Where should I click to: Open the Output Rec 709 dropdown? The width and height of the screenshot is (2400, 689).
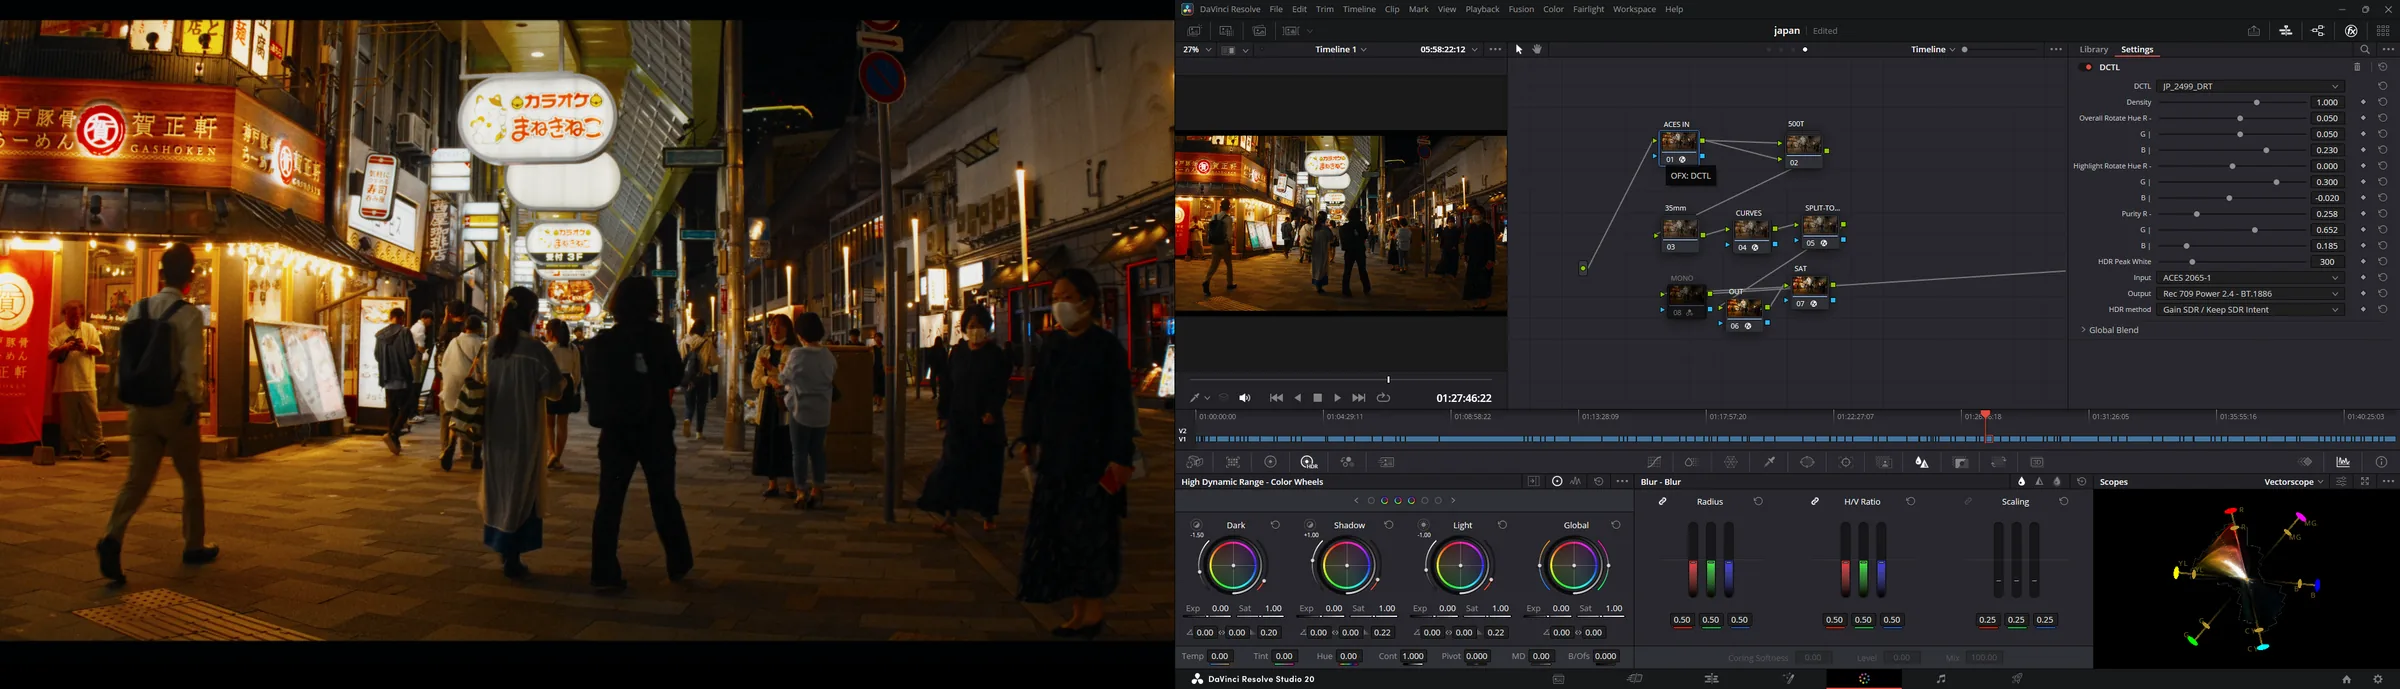pyautogui.click(x=2249, y=294)
